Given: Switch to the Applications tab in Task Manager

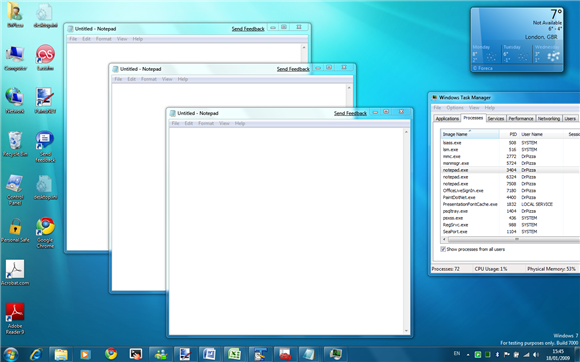Looking at the screenshot, I should [x=447, y=118].
